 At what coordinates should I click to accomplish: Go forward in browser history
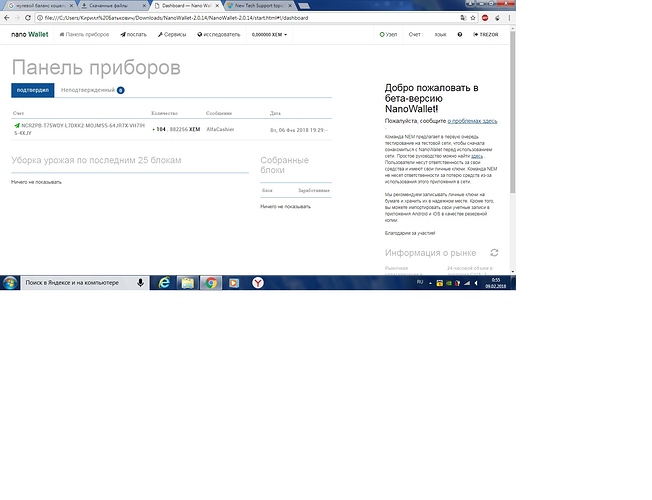click(17, 18)
